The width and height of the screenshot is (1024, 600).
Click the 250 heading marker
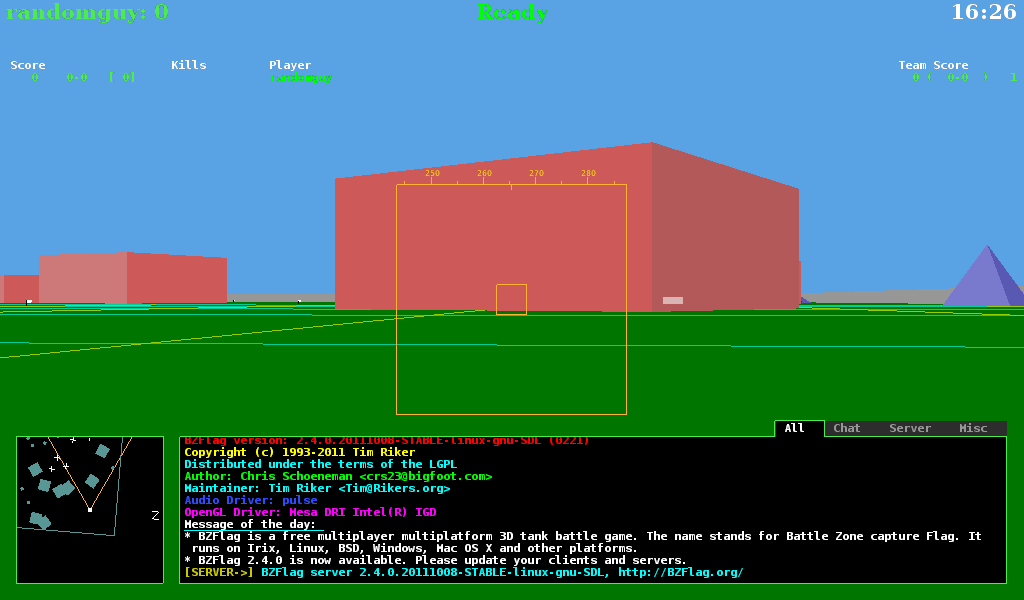[432, 174]
